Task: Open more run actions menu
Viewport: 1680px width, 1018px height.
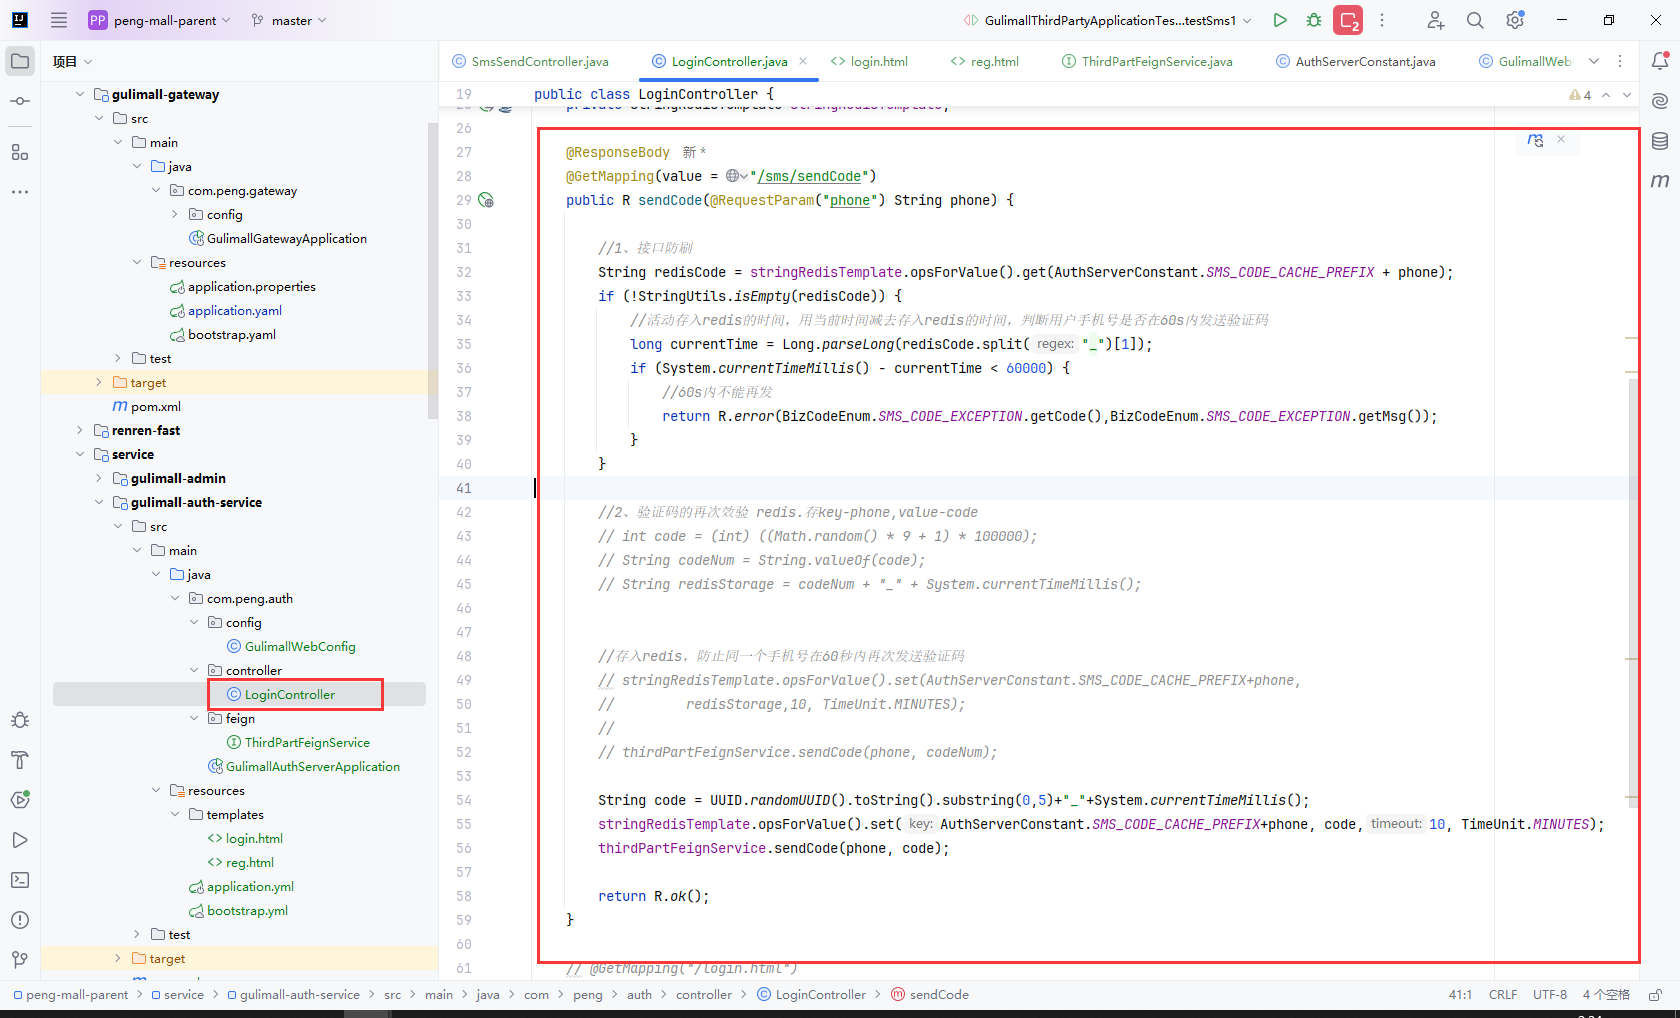Action: coord(1382,20)
